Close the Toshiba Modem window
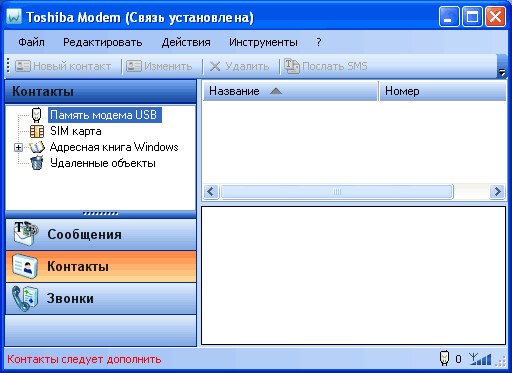Screen dimensions: 512x373 point(495,16)
